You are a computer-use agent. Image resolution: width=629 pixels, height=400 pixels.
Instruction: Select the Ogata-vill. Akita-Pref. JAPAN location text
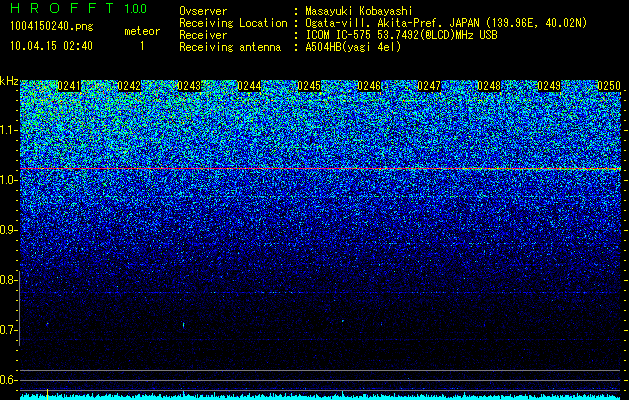392,23
